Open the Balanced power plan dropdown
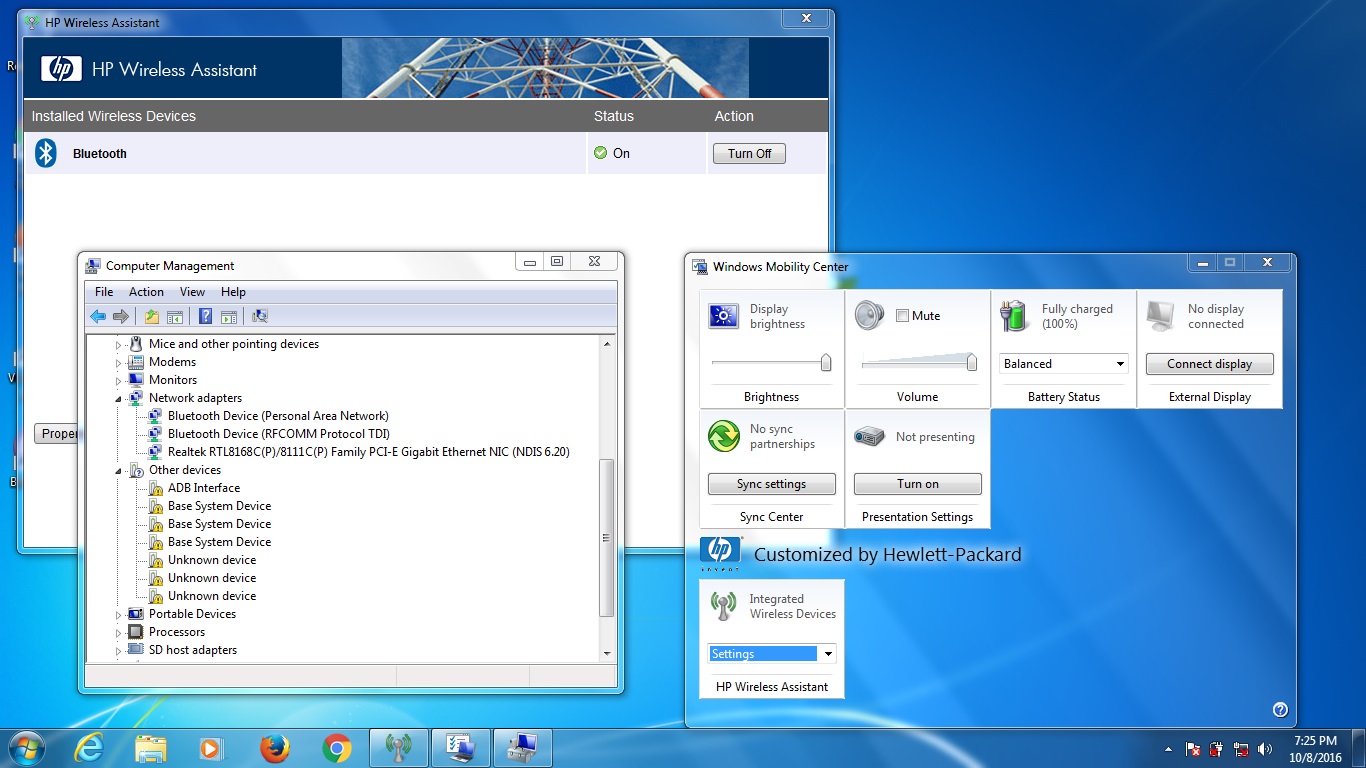This screenshot has width=1366, height=768. tap(1064, 364)
